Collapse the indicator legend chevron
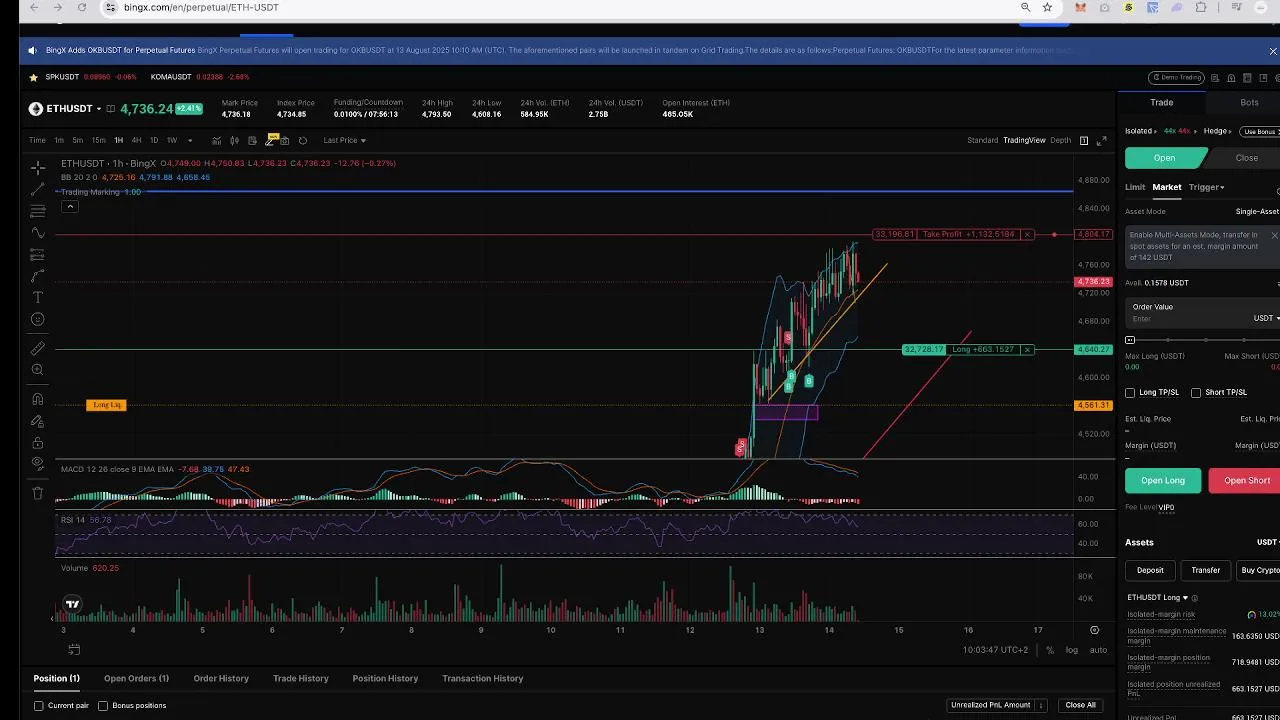1280x720 pixels. [x=70, y=207]
